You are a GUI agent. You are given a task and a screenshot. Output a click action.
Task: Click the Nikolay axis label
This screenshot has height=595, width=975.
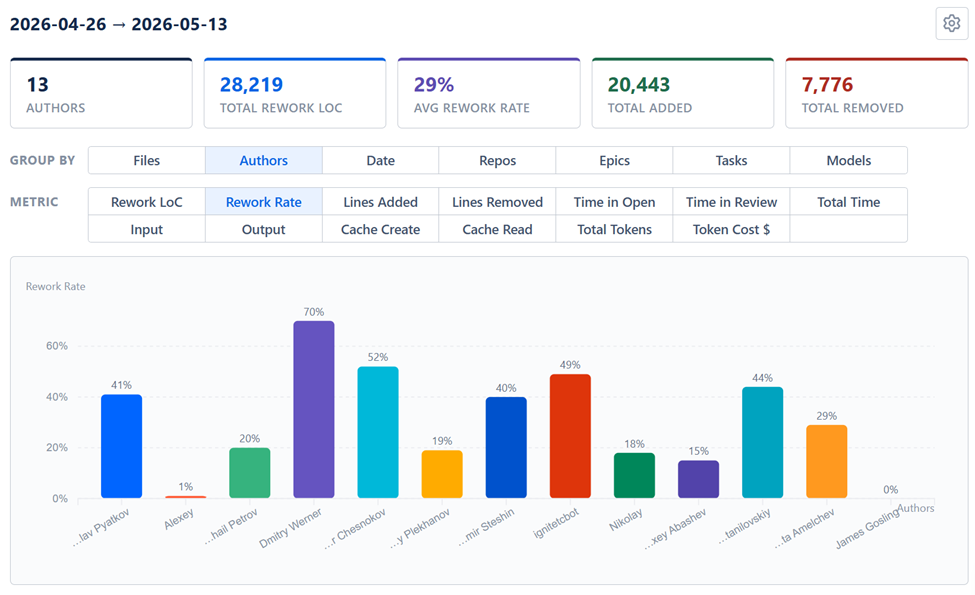click(x=626, y=520)
